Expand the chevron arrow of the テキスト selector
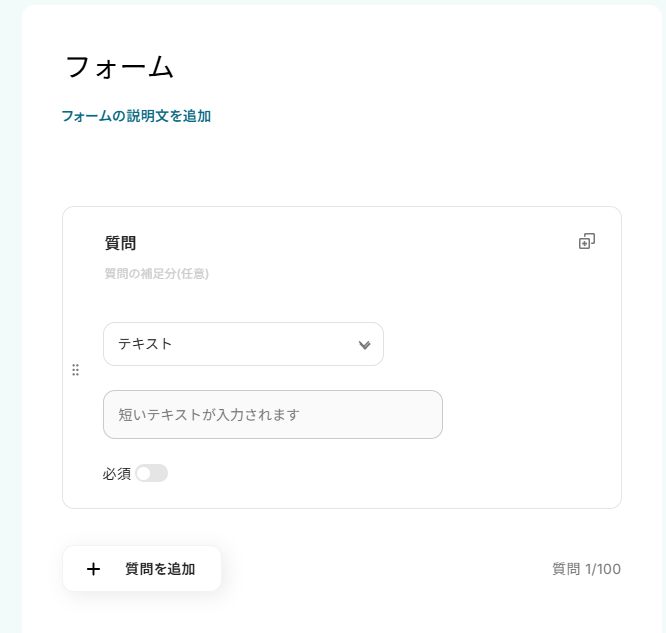Viewport: 666px width, 633px height. pos(364,345)
